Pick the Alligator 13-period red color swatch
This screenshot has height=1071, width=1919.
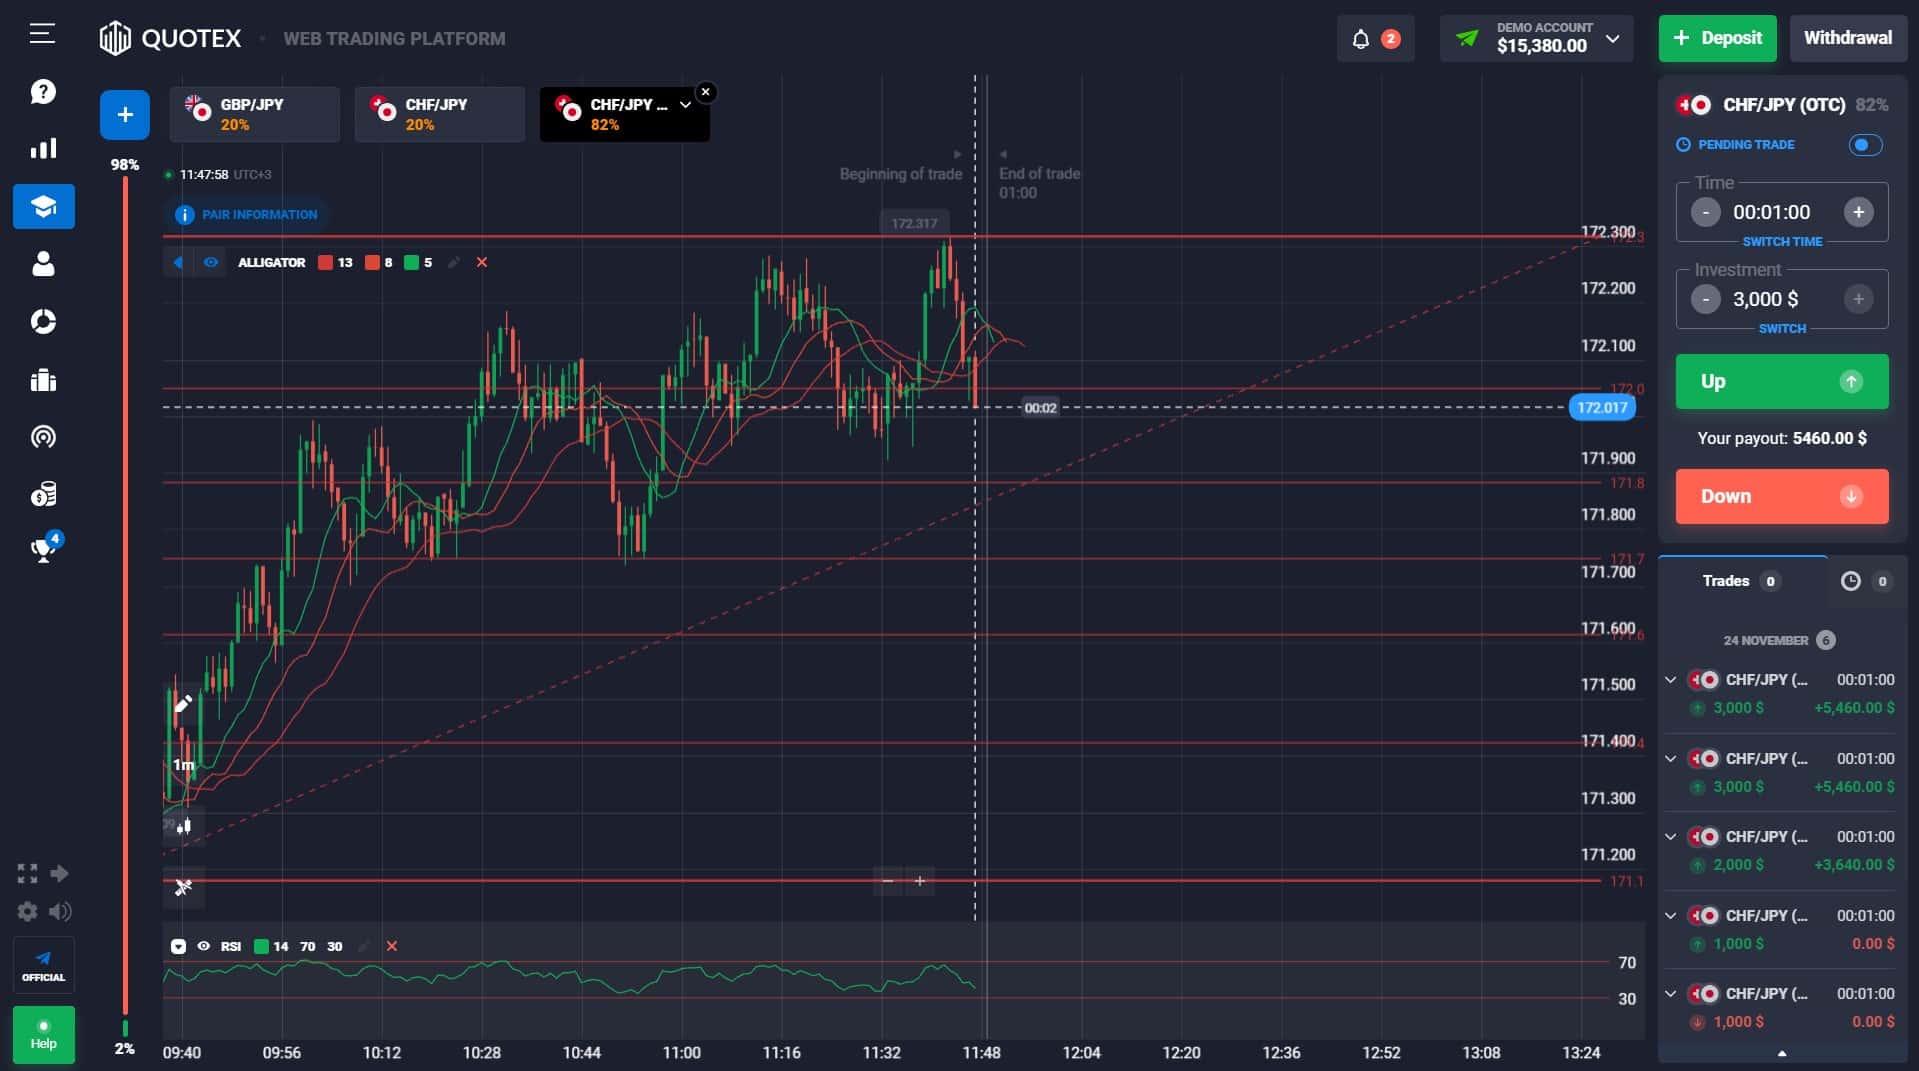click(x=325, y=263)
